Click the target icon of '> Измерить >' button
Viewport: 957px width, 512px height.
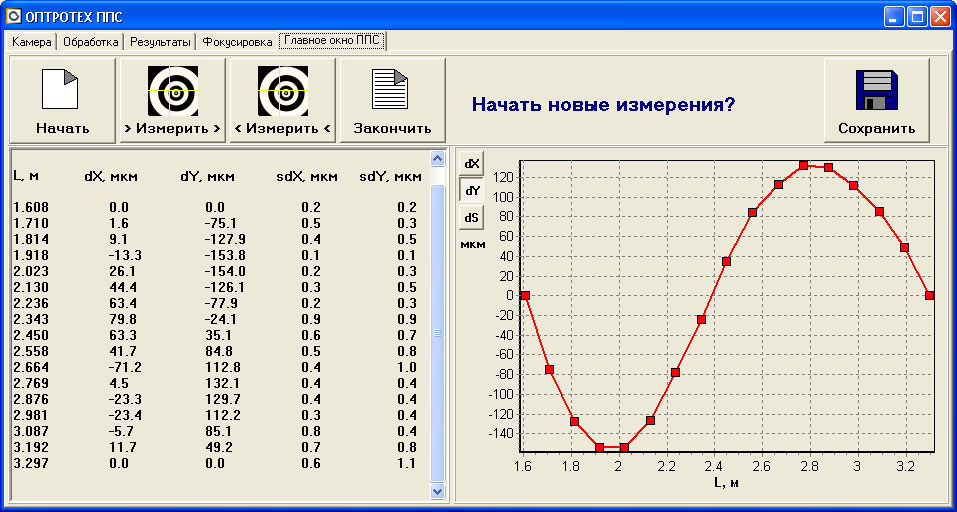[x=173, y=91]
